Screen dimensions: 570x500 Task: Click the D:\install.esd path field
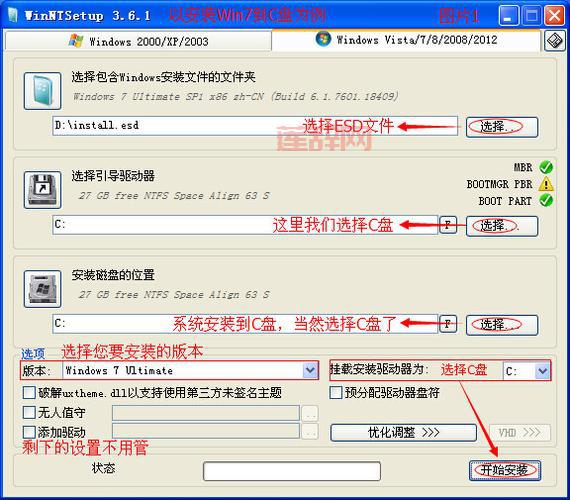(x=255, y=126)
